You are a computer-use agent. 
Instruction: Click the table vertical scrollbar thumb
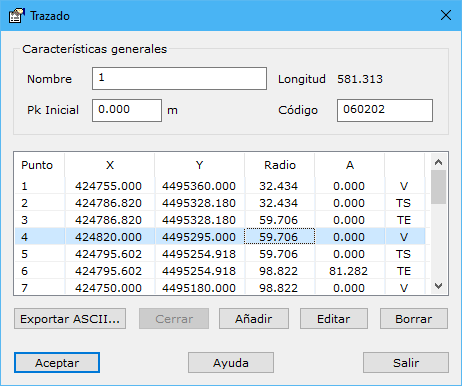438,187
